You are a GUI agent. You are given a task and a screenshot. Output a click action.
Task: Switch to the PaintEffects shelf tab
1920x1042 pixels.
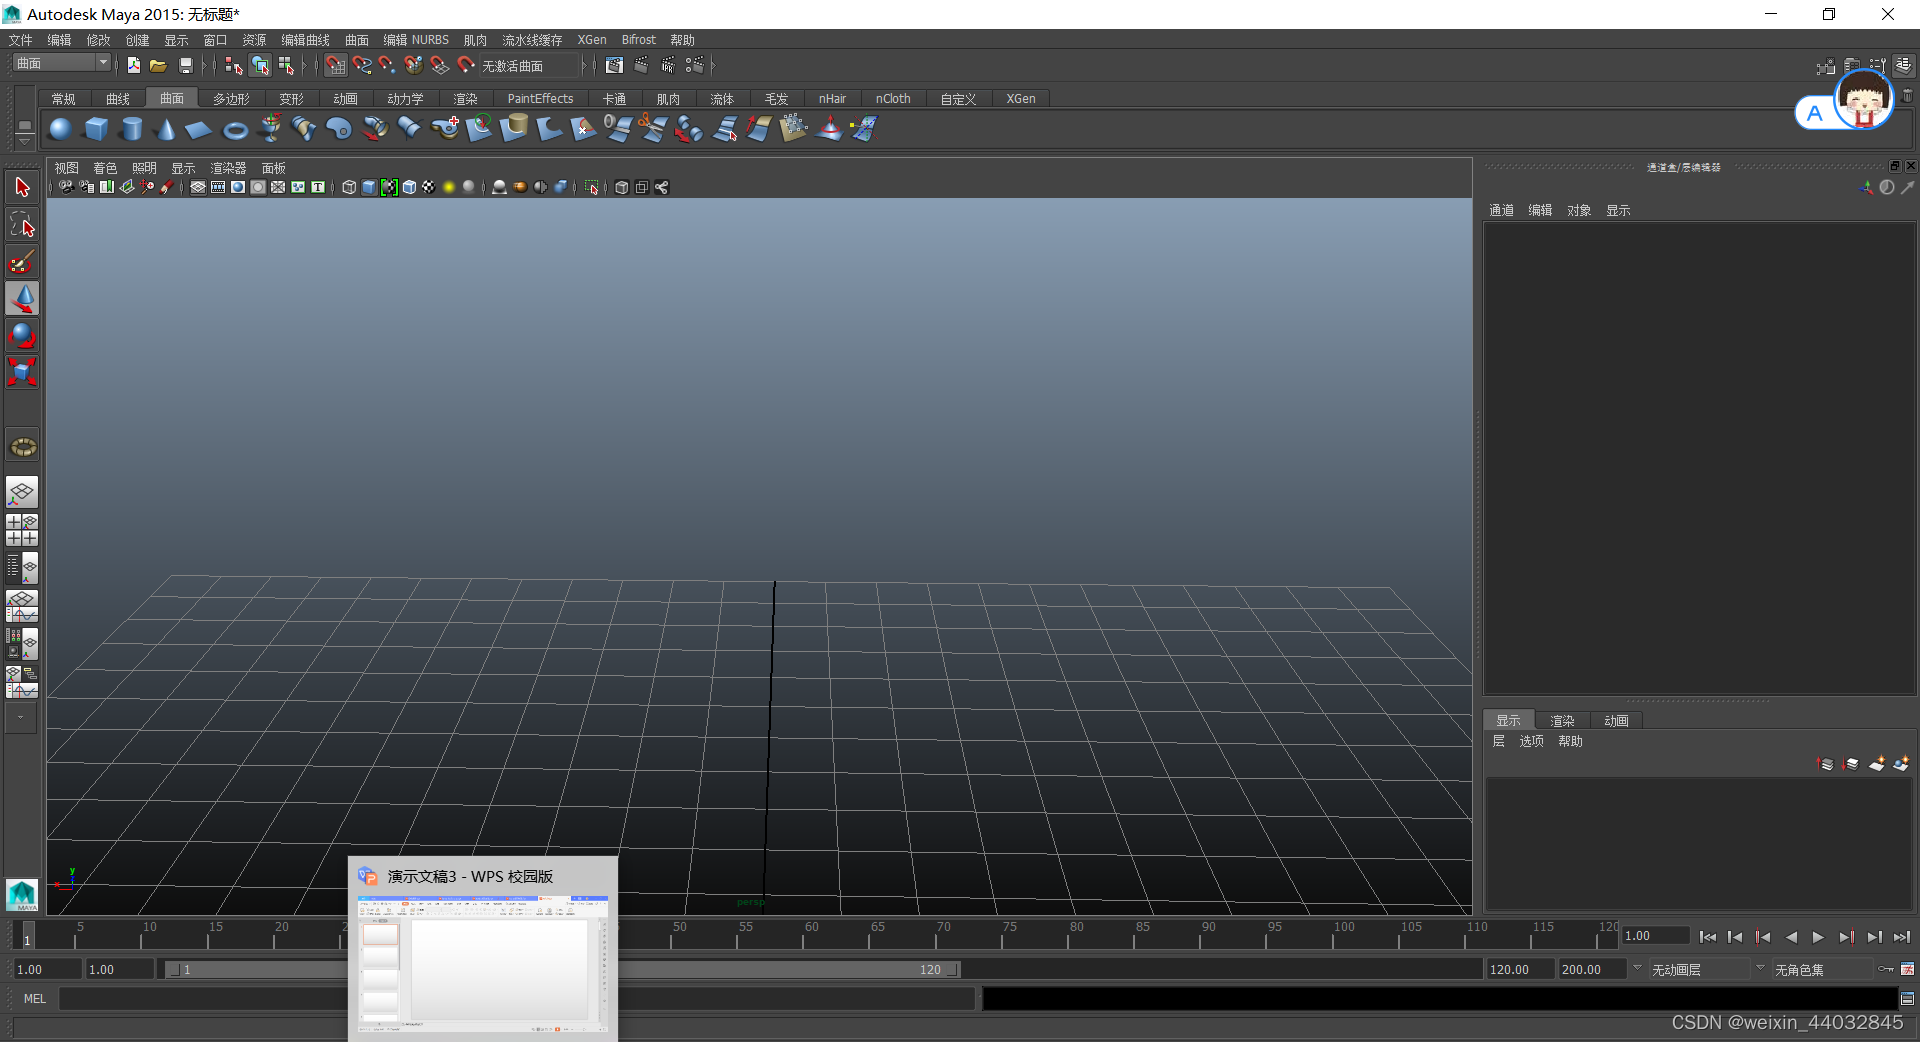[540, 98]
